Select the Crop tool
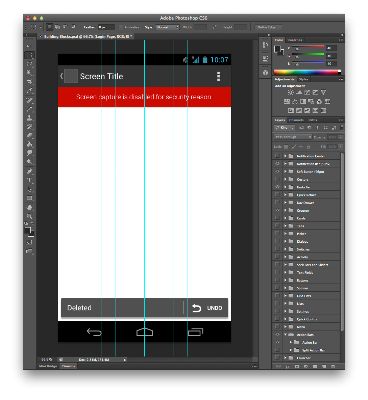This screenshot has height=400, width=368. click(x=30, y=82)
